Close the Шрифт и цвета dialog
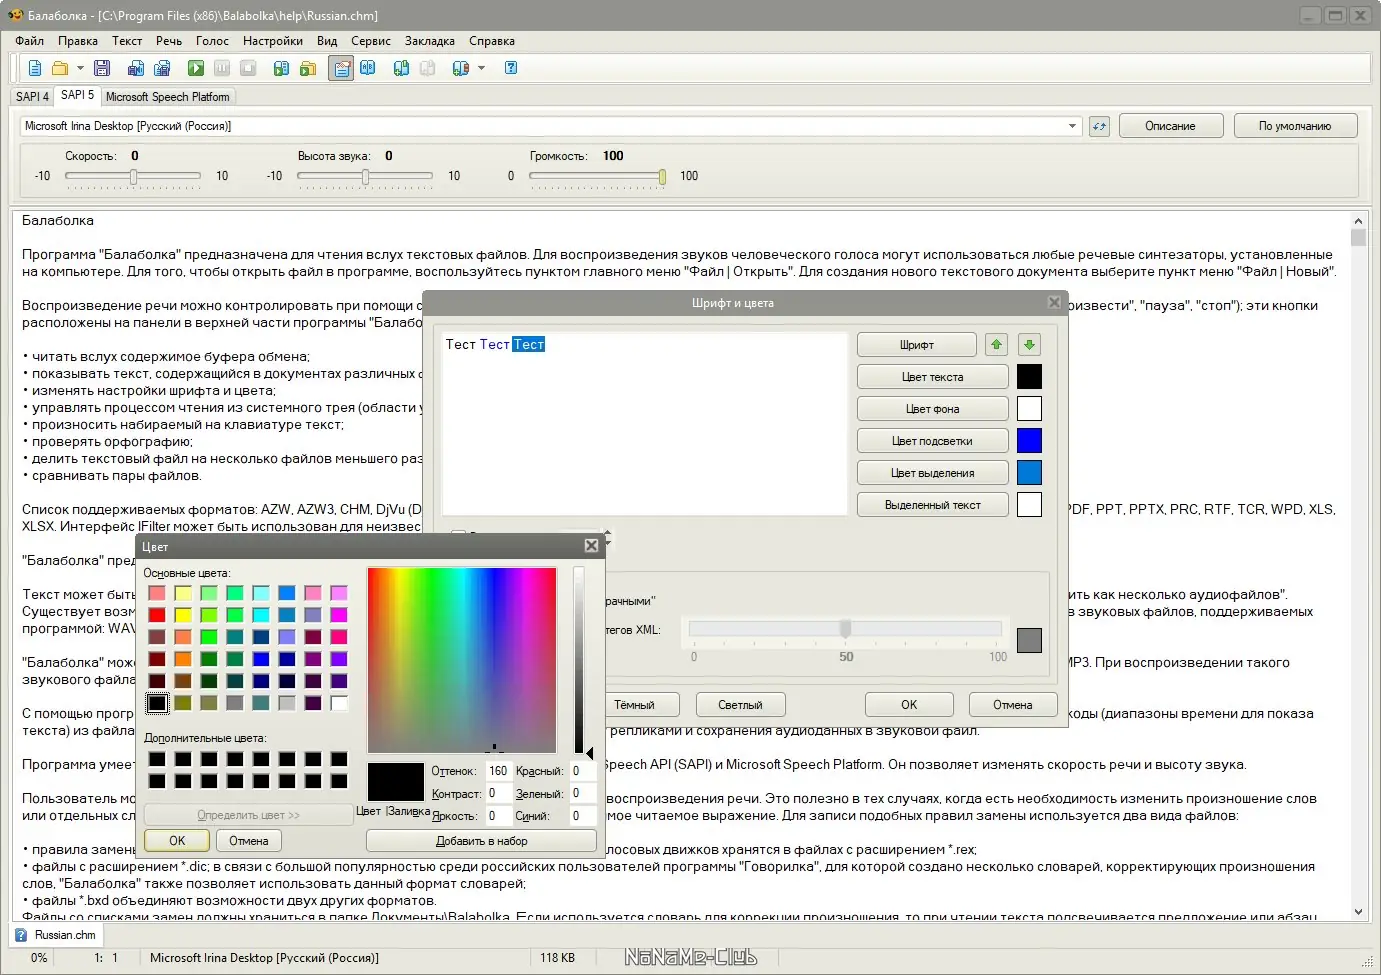 click(x=1054, y=302)
